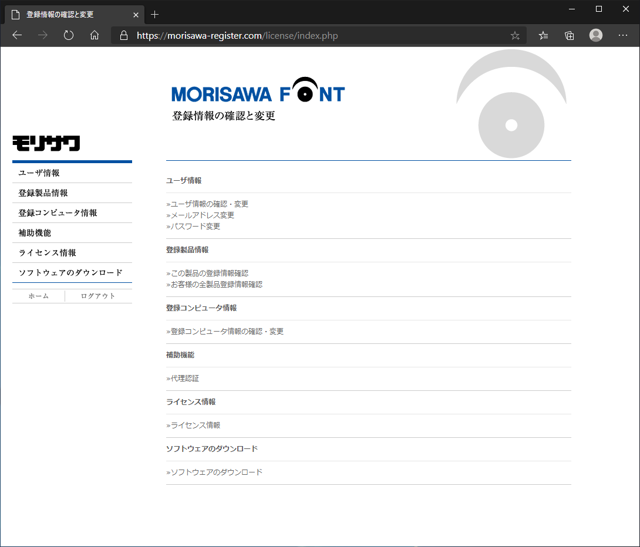Open the ソフトウェアのダウンロード link in main list
Screen dimensions: 640x547
click(214, 472)
